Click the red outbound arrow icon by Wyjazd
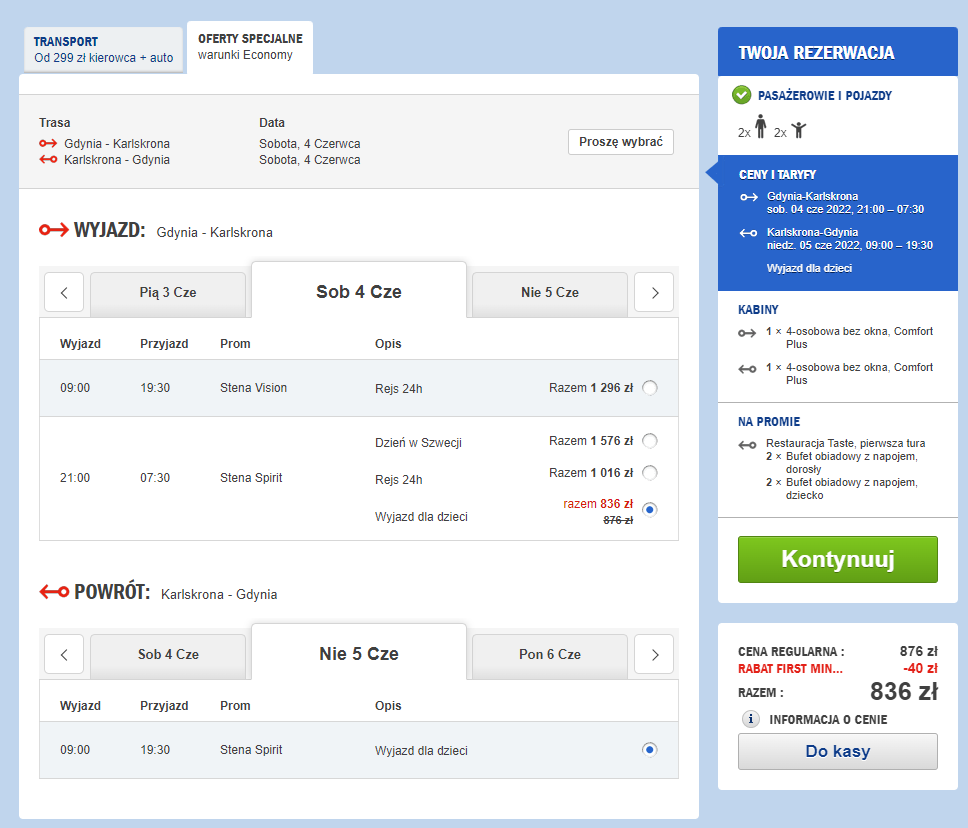Viewport: 968px width, 828px height. (x=53, y=231)
